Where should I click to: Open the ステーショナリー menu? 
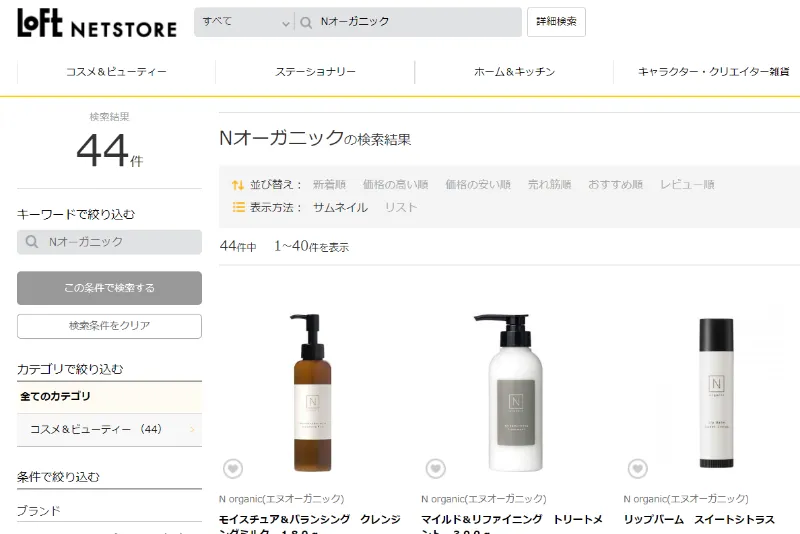click(315, 72)
